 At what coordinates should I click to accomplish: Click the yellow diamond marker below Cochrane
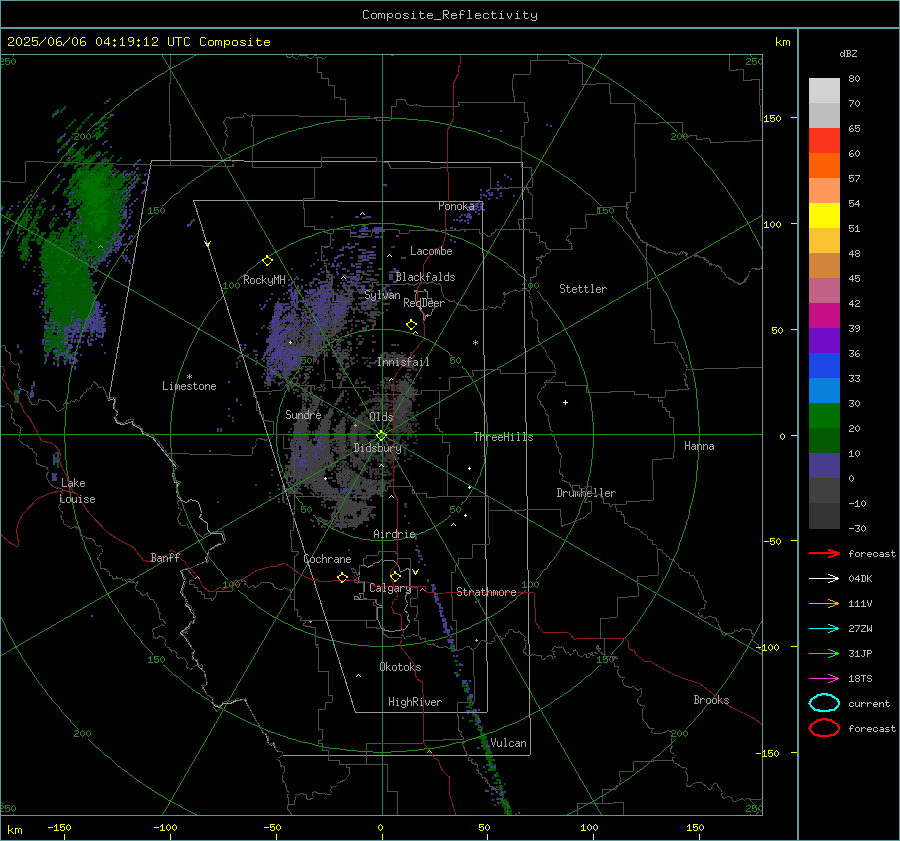tap(342, 578)
